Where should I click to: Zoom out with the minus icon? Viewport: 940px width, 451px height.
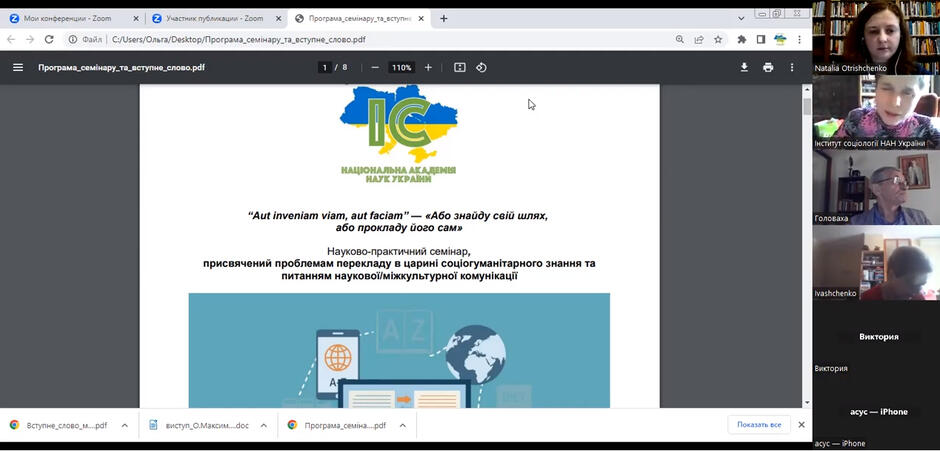point(375,68)
